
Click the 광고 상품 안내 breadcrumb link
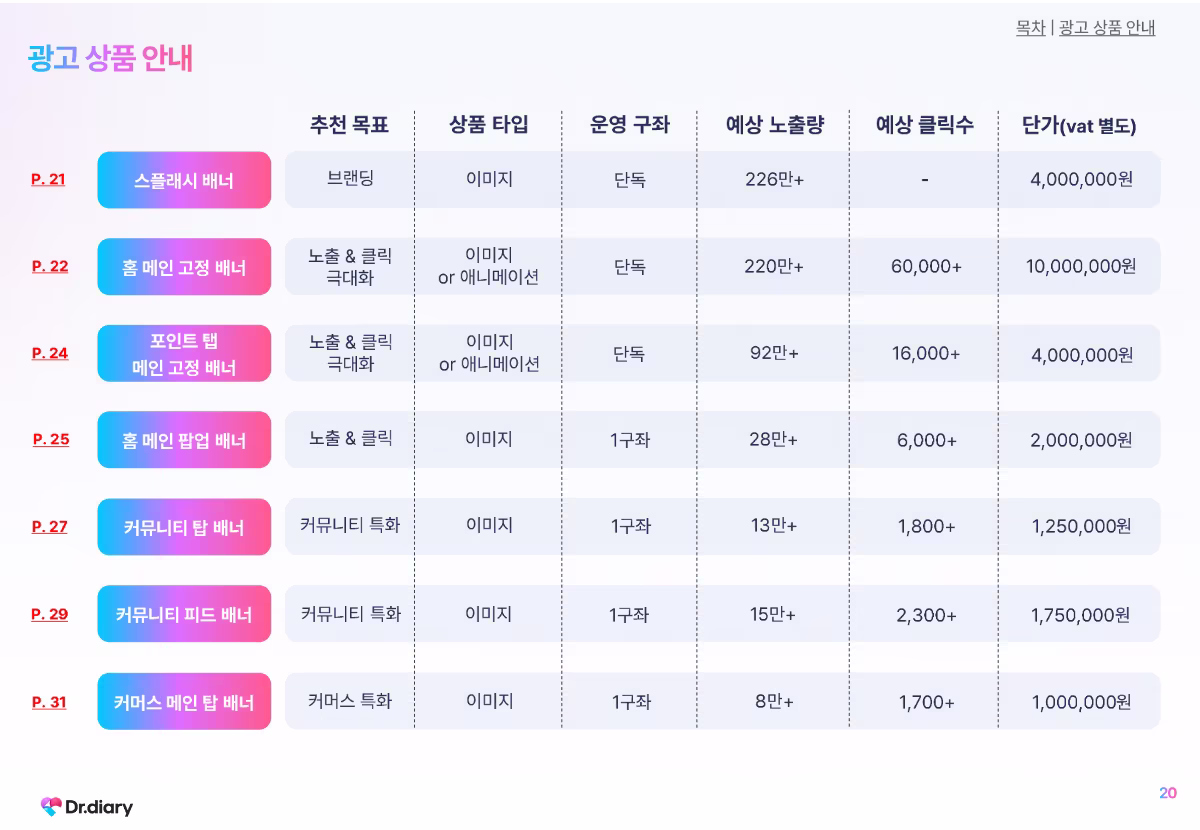[1106, 28]
